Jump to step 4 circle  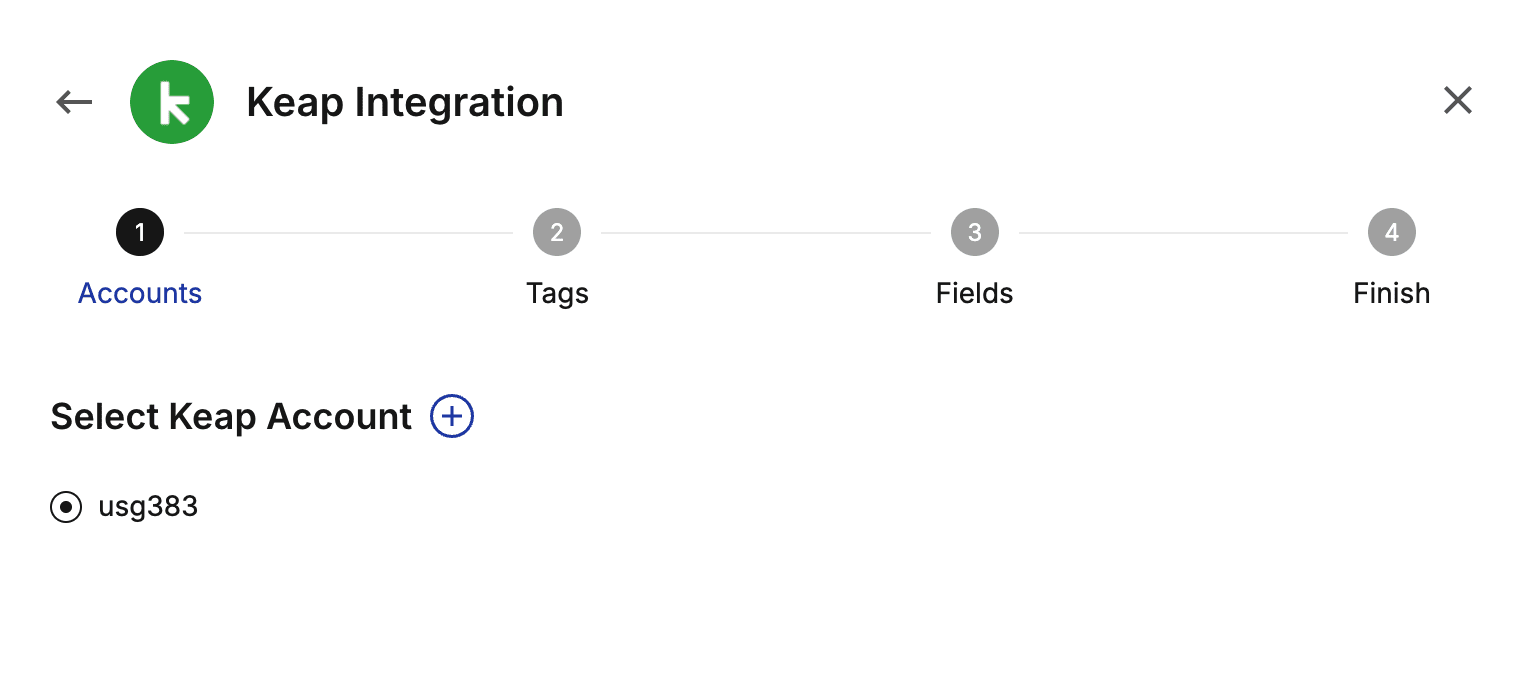(x=1392, y=233)
